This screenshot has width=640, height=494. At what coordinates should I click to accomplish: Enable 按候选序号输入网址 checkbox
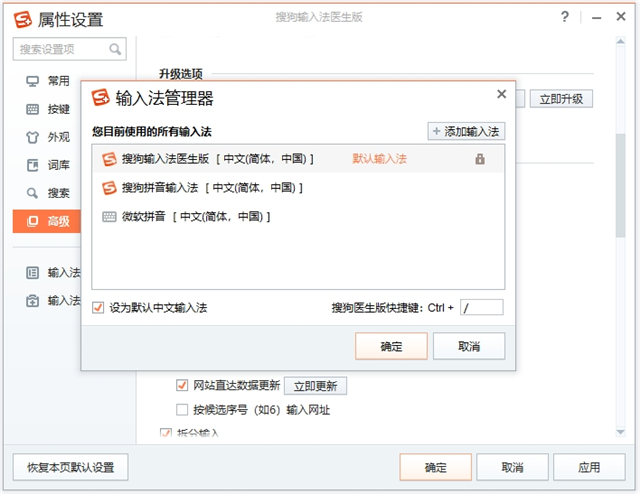182,409
